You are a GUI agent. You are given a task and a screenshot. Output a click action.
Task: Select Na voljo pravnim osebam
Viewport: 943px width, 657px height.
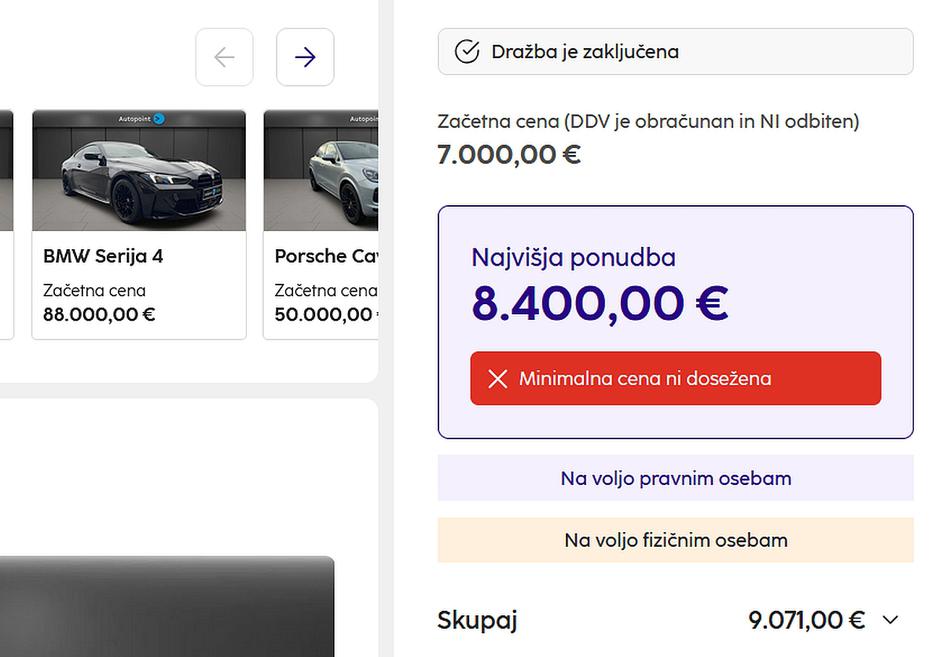point(675,478)
